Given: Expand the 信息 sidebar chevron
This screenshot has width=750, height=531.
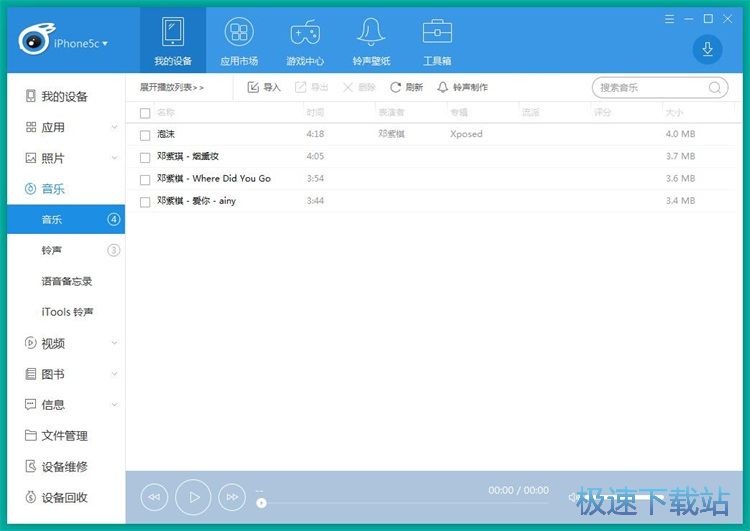Looking at the screenshot, I should point(114,405).
